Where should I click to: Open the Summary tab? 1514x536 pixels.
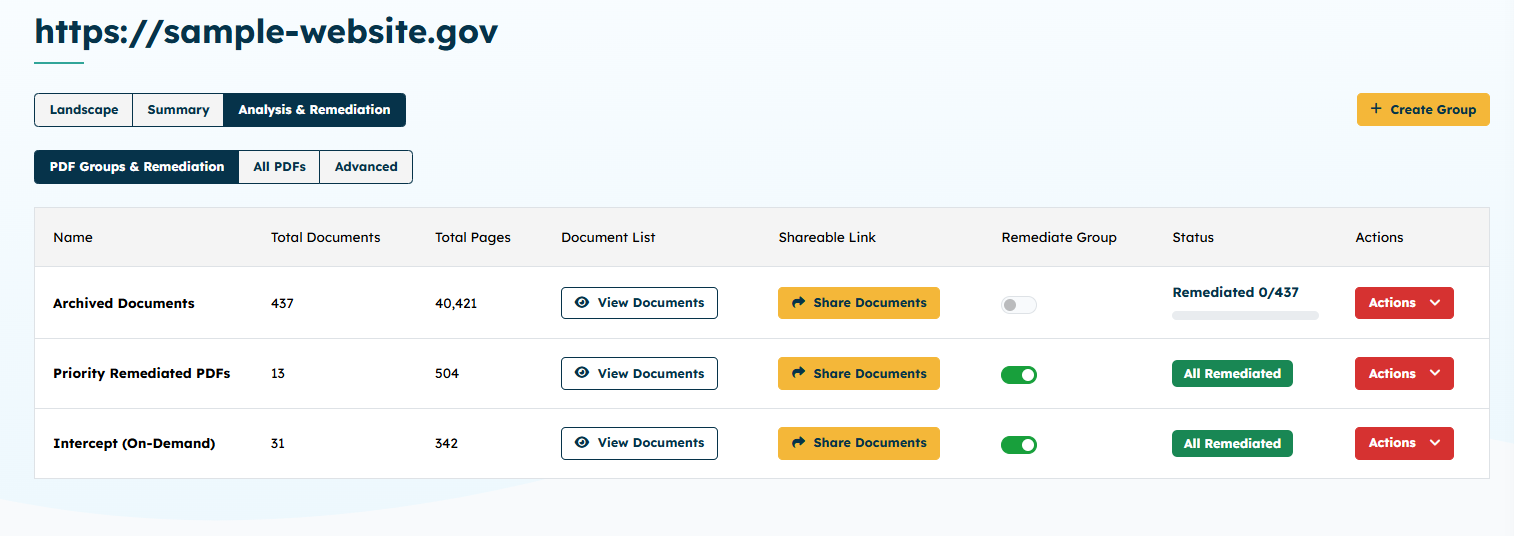pos(178,110)
